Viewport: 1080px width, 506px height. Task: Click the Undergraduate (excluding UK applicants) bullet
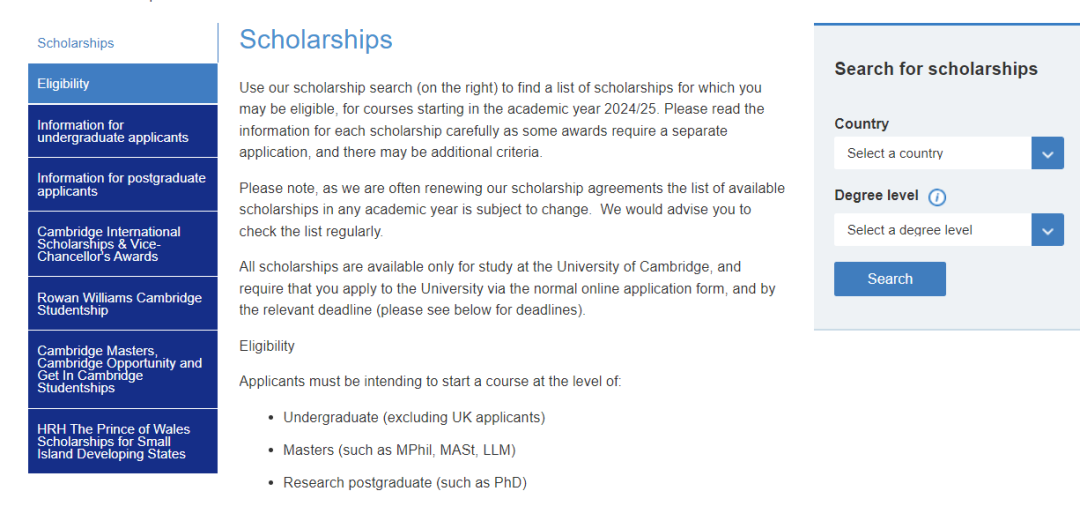point(414,417)
